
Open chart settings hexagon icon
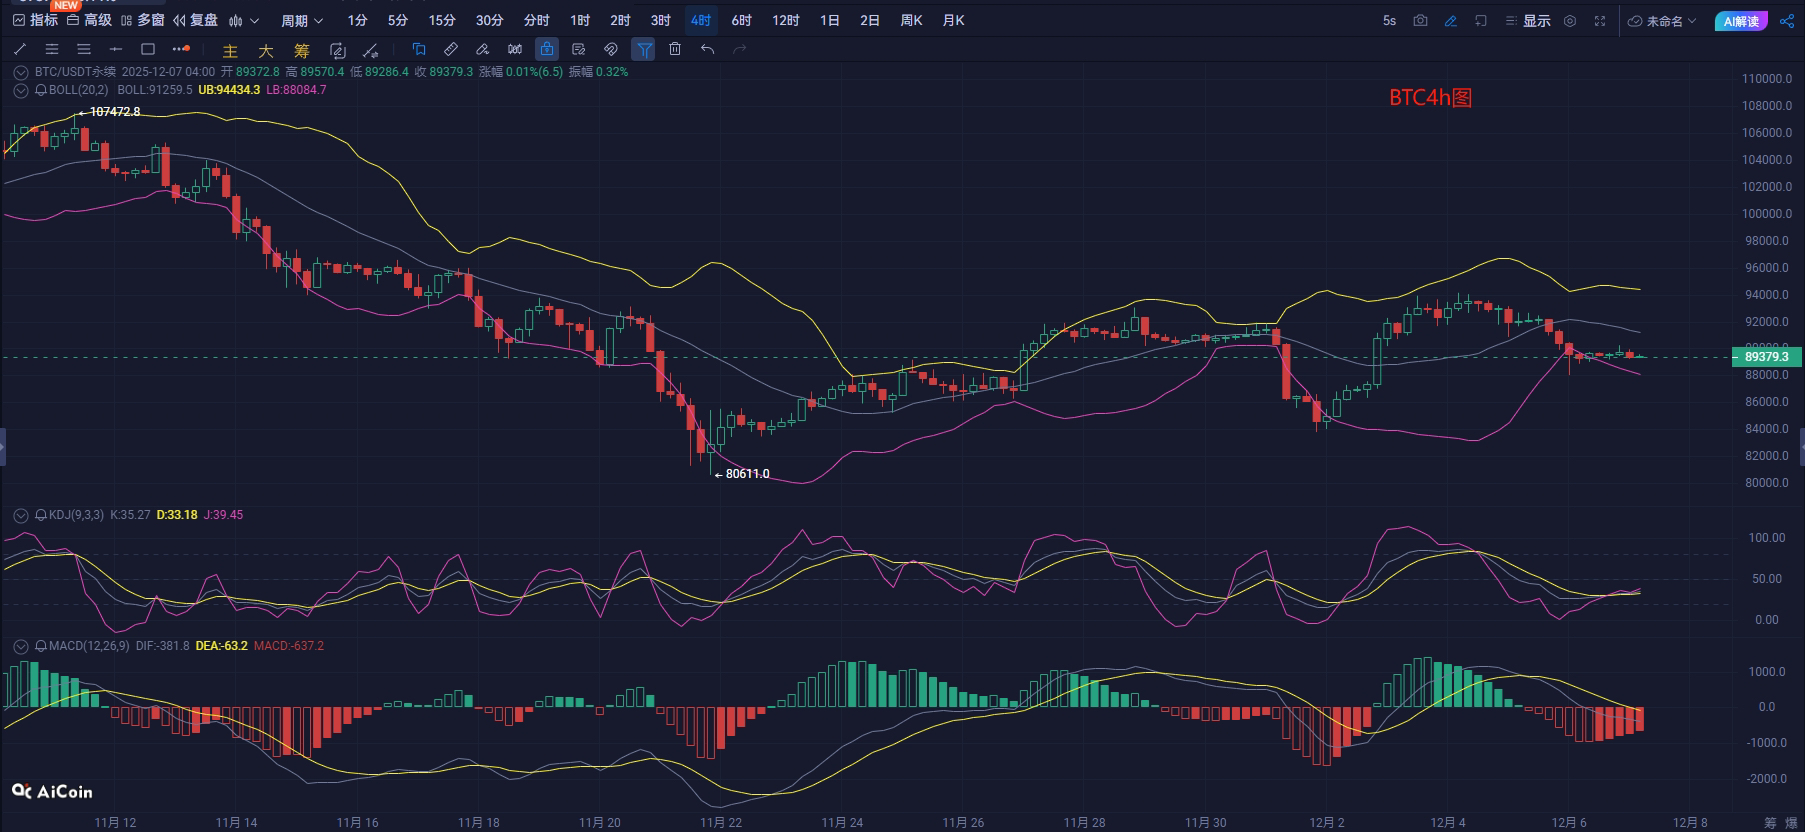(1570, 21)
